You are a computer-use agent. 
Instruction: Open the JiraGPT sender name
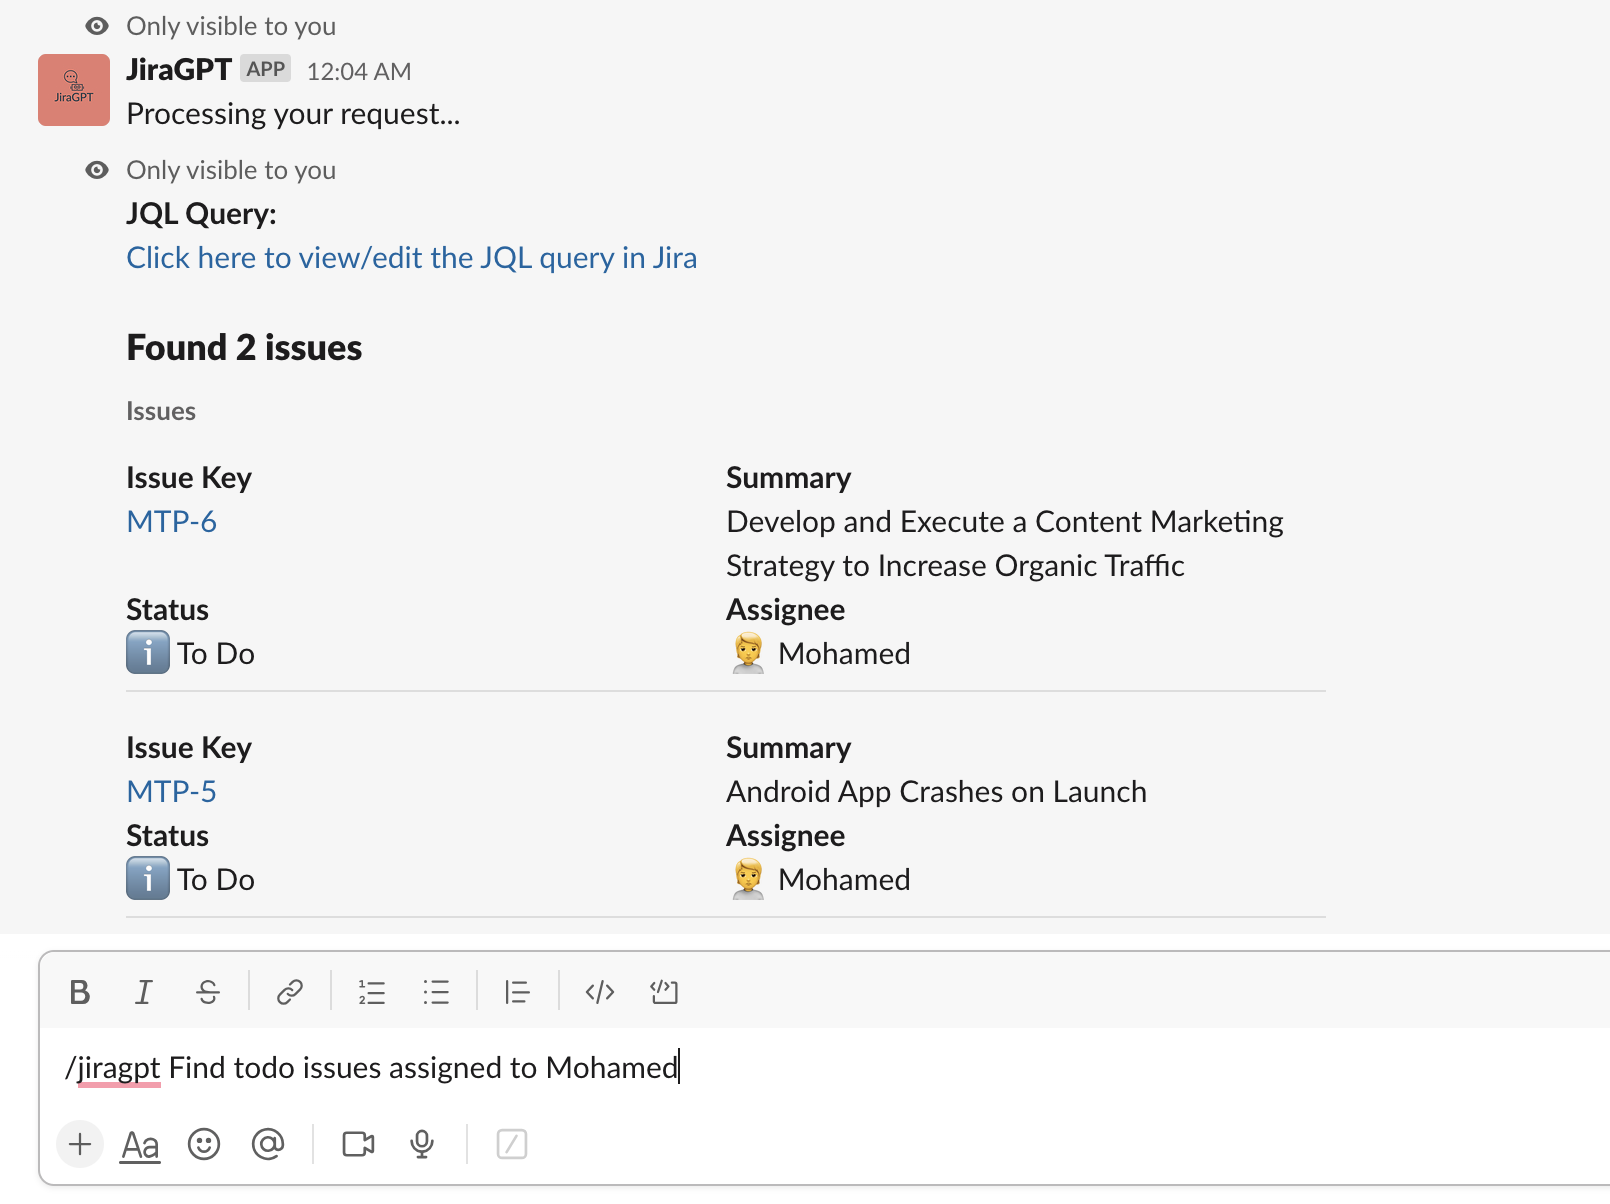[x=179, y=69]
